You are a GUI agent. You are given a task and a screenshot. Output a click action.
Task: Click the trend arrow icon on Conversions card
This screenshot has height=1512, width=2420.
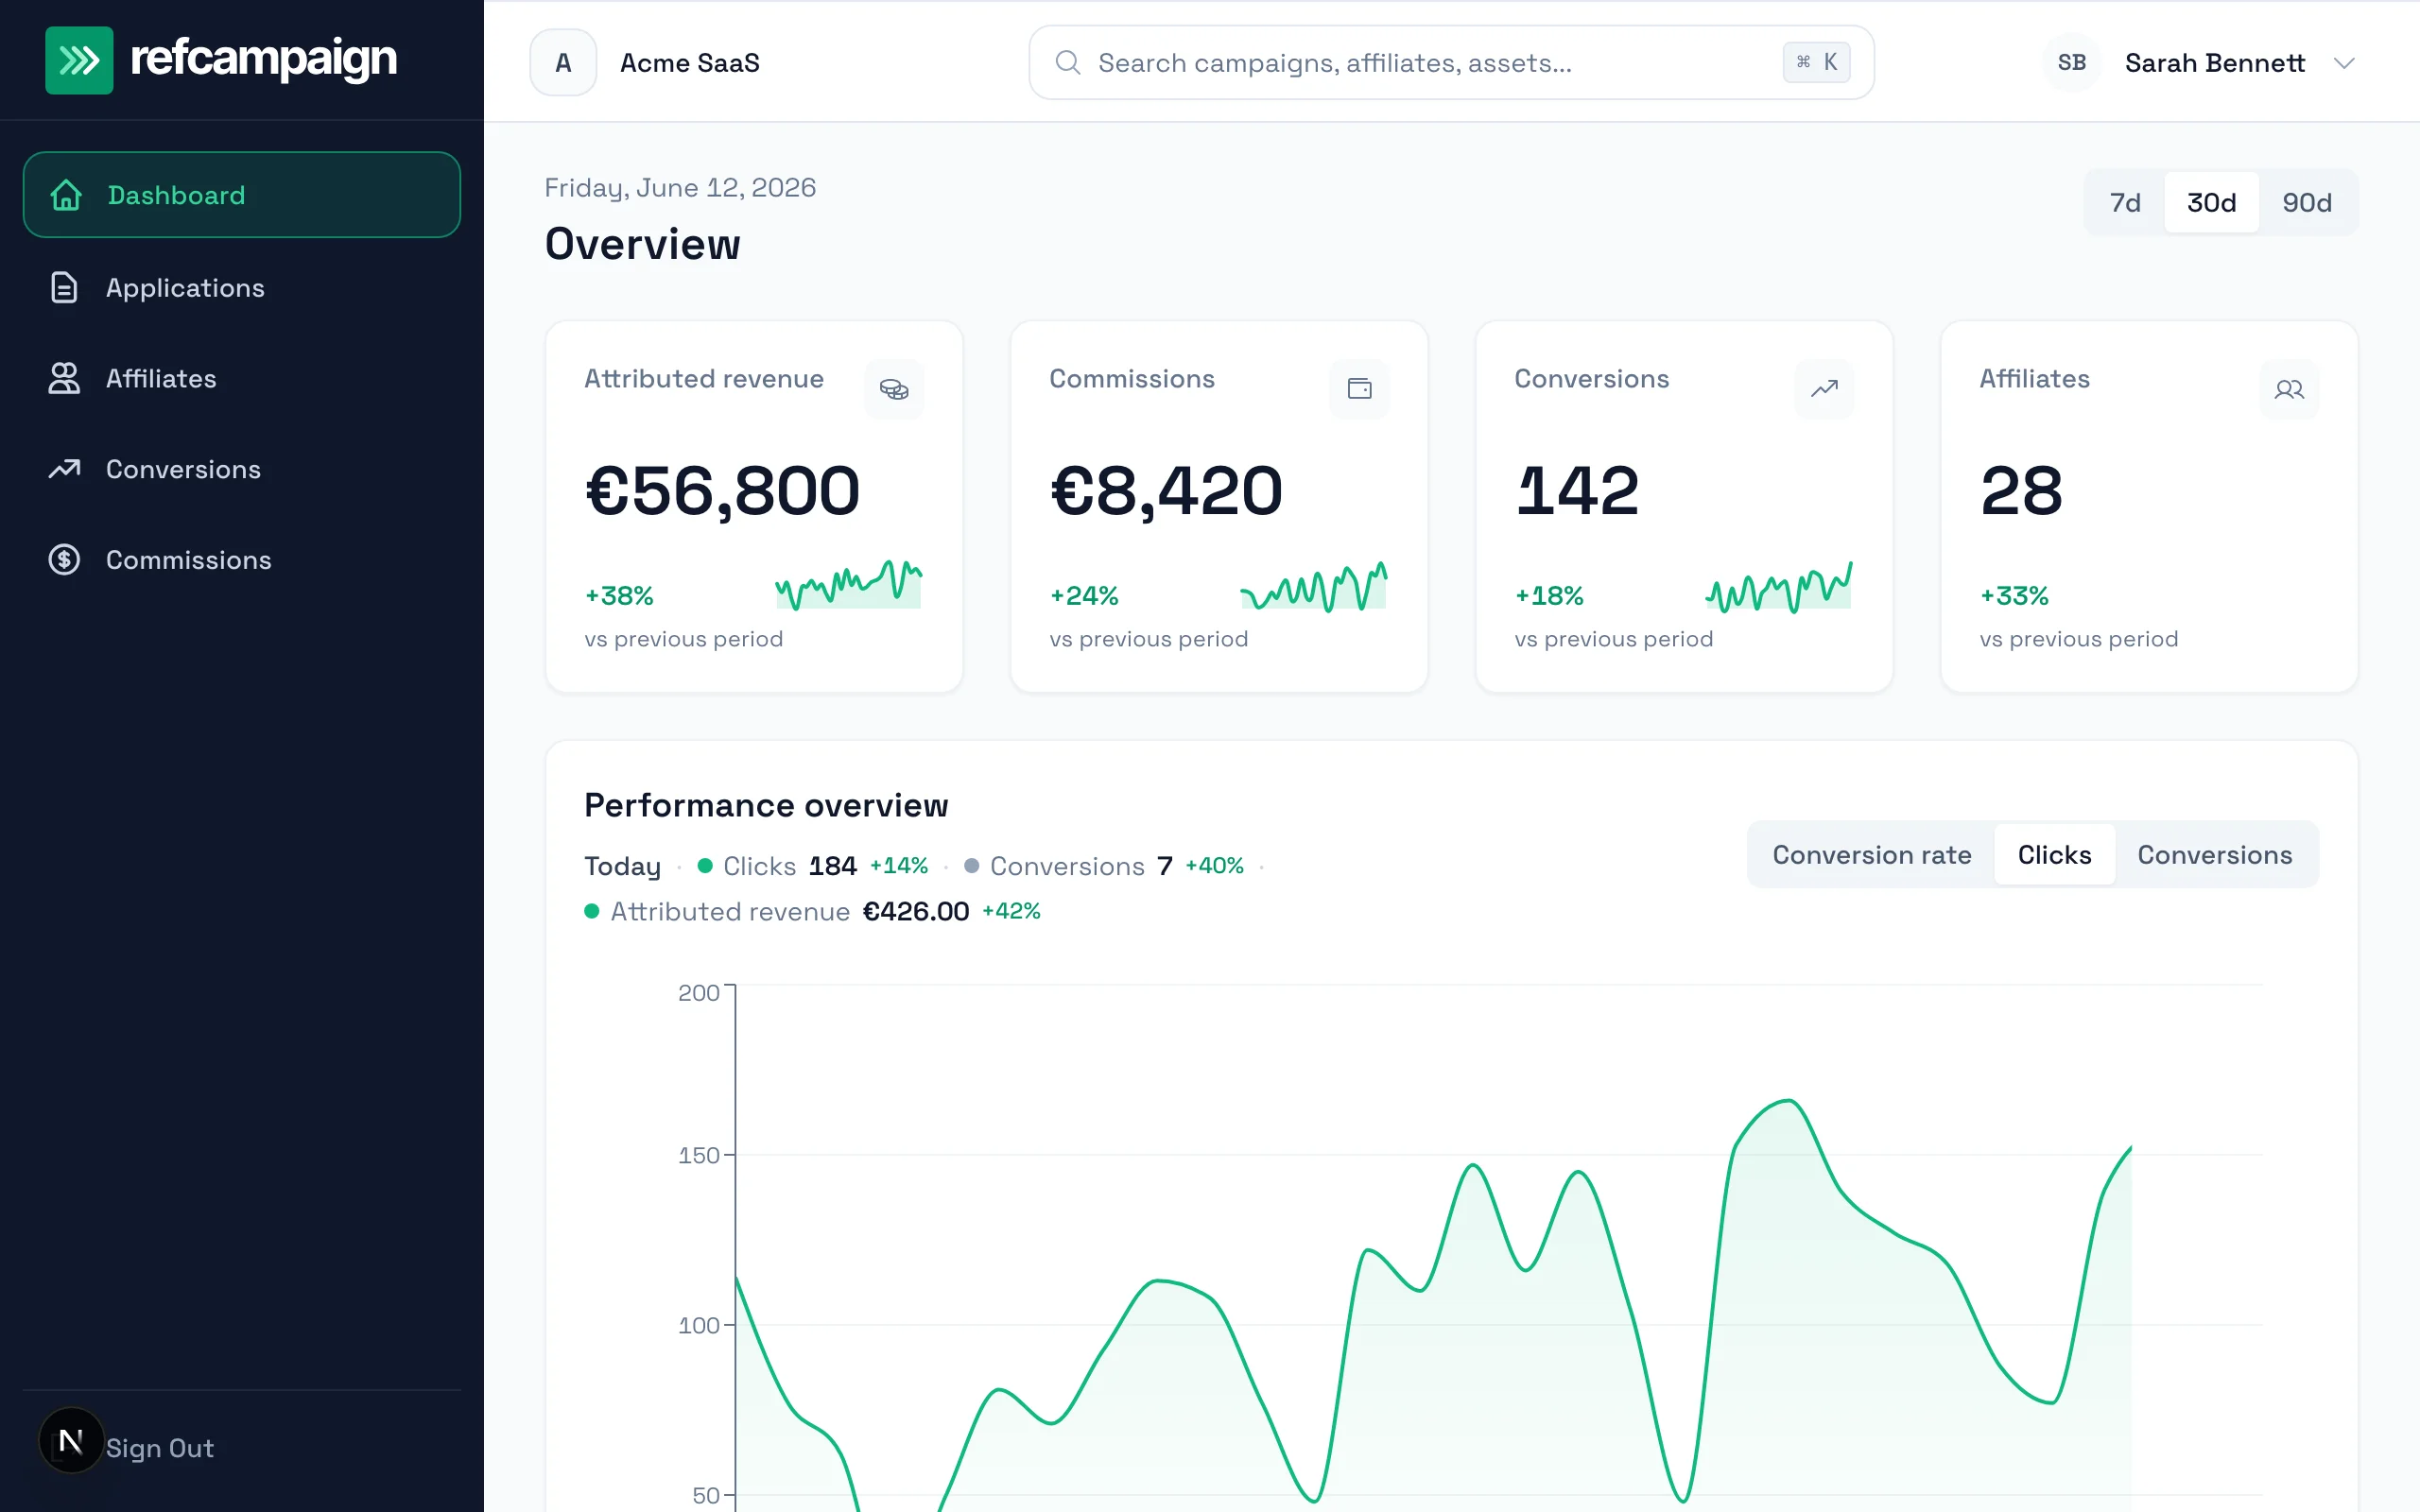[x=1824, y=389]
